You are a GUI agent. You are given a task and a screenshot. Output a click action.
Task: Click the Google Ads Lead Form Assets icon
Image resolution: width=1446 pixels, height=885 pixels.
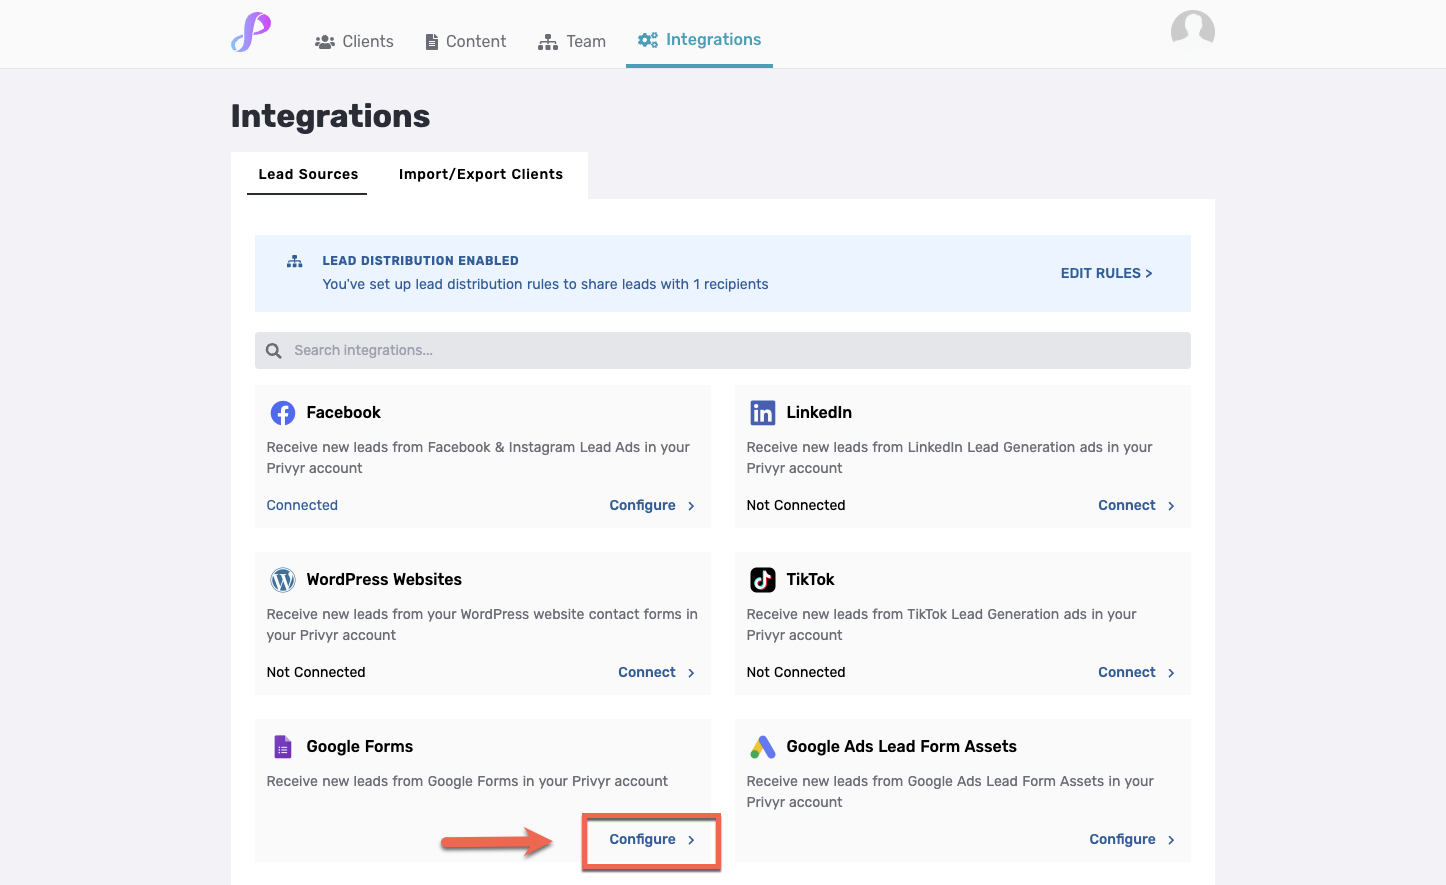(x=762, y=746)
